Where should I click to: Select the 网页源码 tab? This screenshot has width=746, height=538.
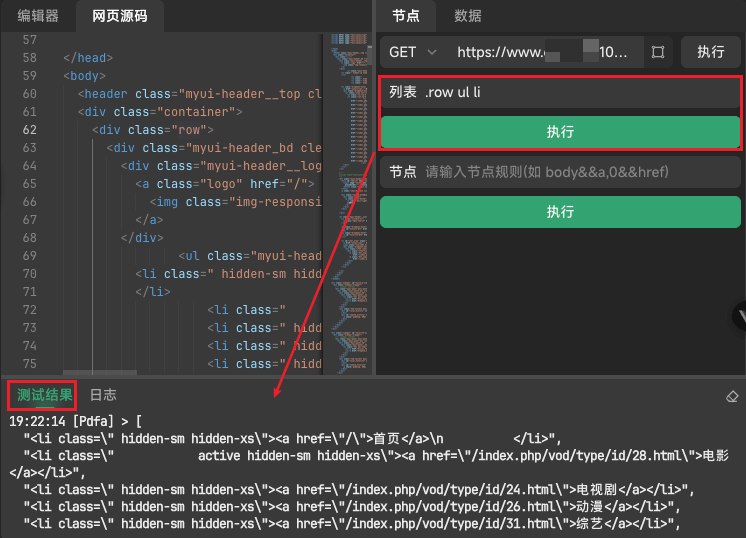[x=119, y=16]
